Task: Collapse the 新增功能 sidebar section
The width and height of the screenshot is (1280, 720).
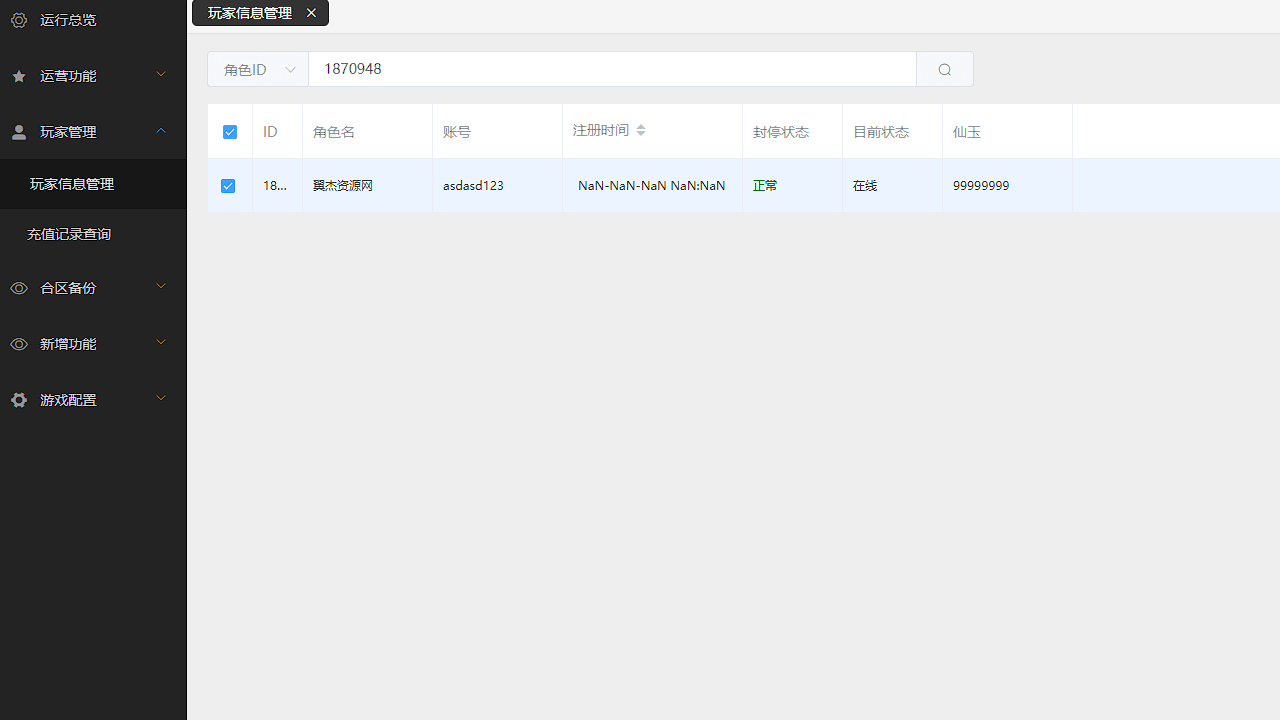Action: click(x=90, y=343)
